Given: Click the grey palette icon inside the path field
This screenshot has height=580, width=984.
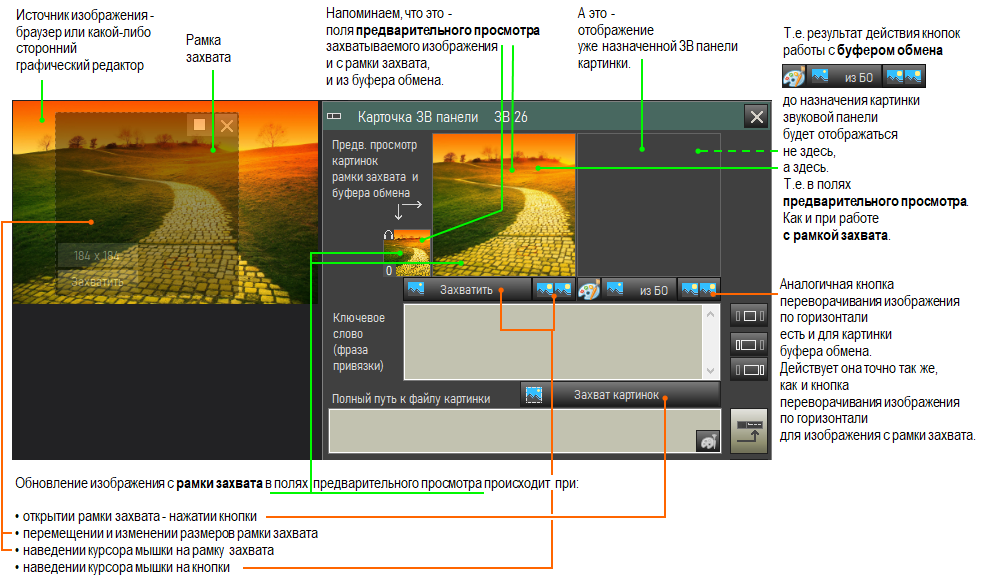Looking at the screenshot, I should click(x=708, y=441).
